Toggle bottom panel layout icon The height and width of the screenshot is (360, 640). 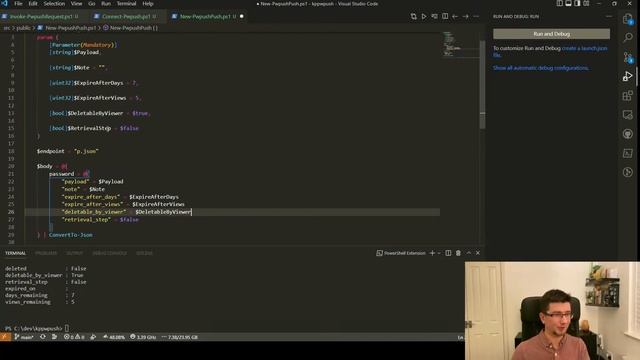(568, 3)
